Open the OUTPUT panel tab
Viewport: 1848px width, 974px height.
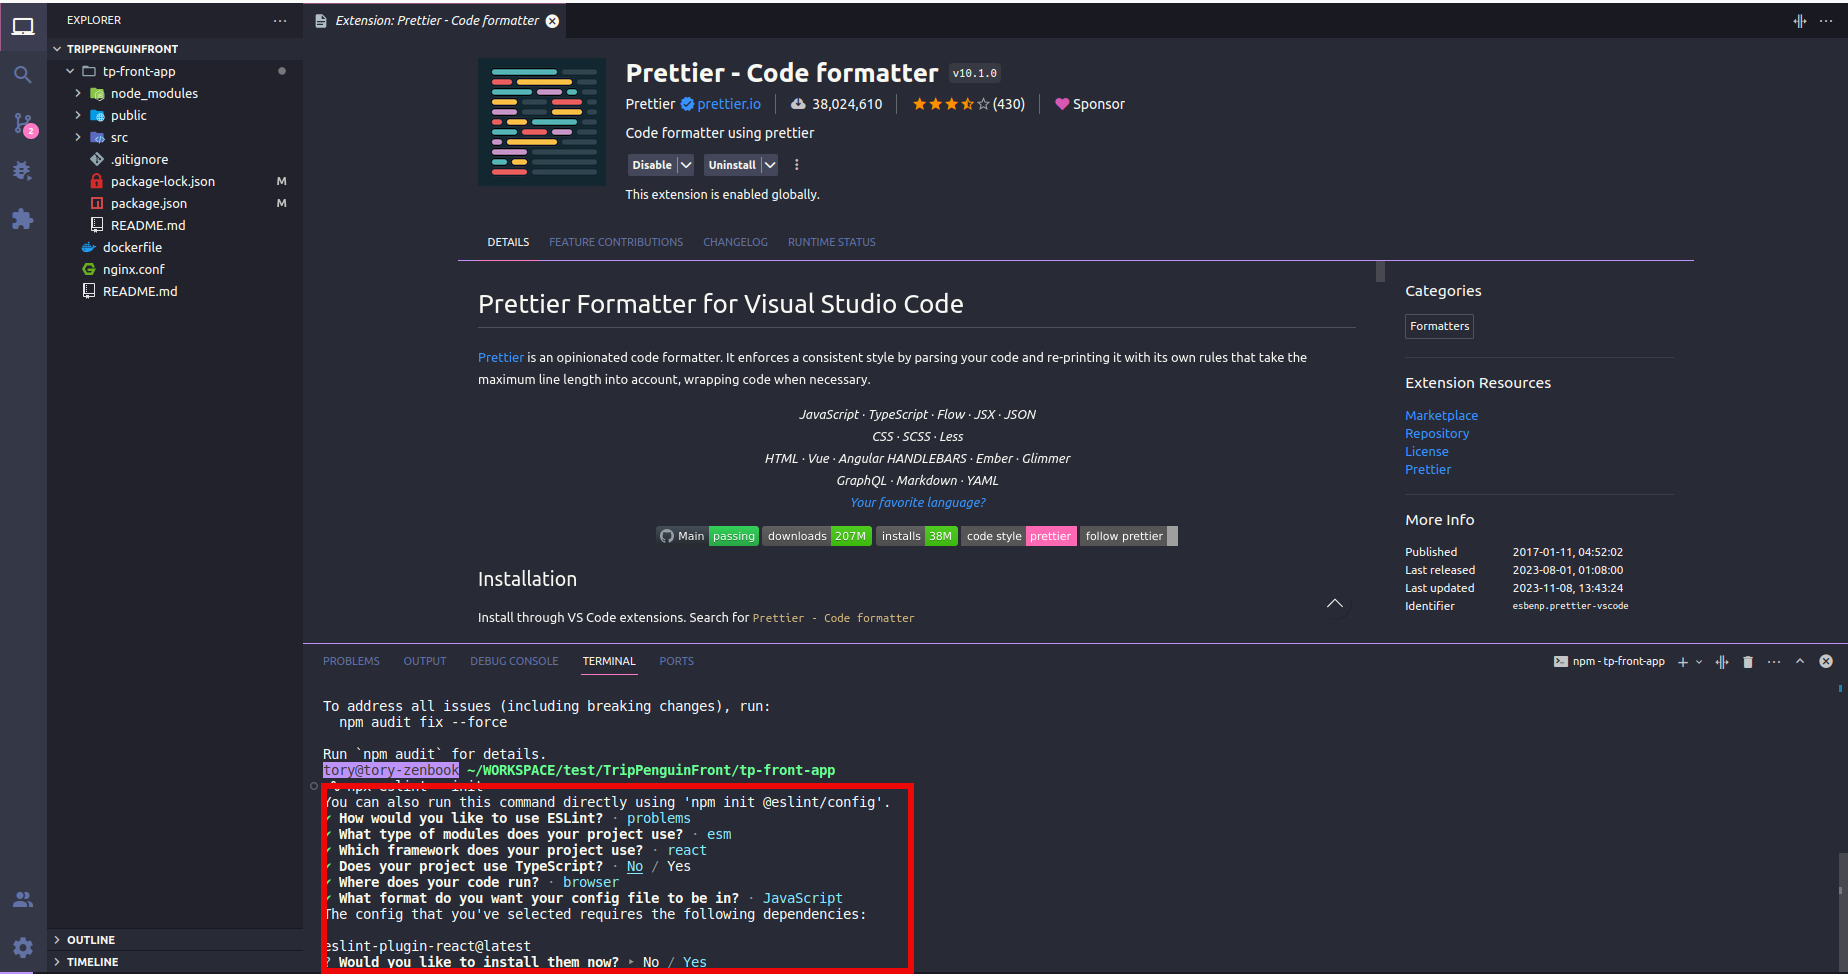tap(425, 661)
